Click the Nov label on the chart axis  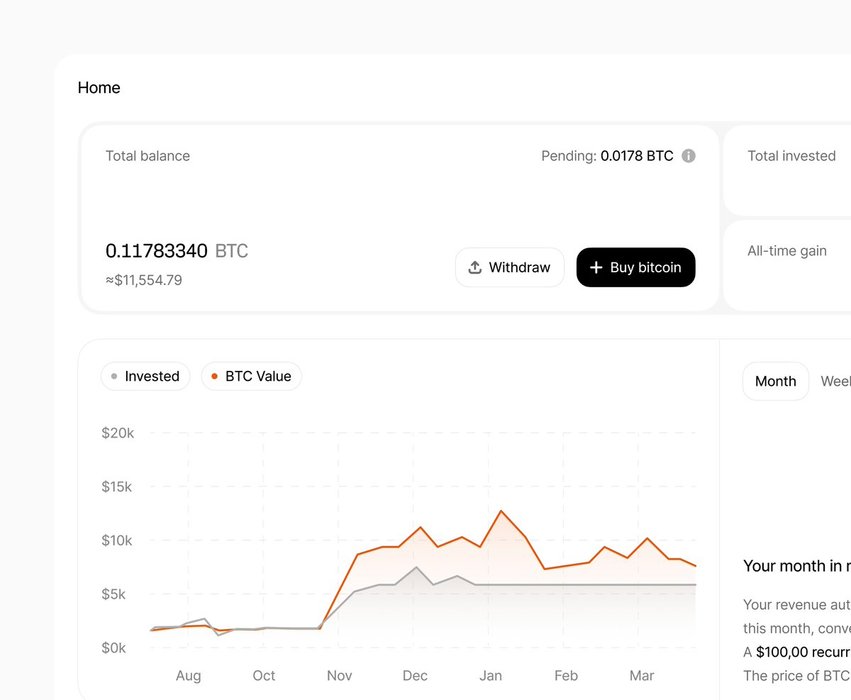(x=339, y=676)
